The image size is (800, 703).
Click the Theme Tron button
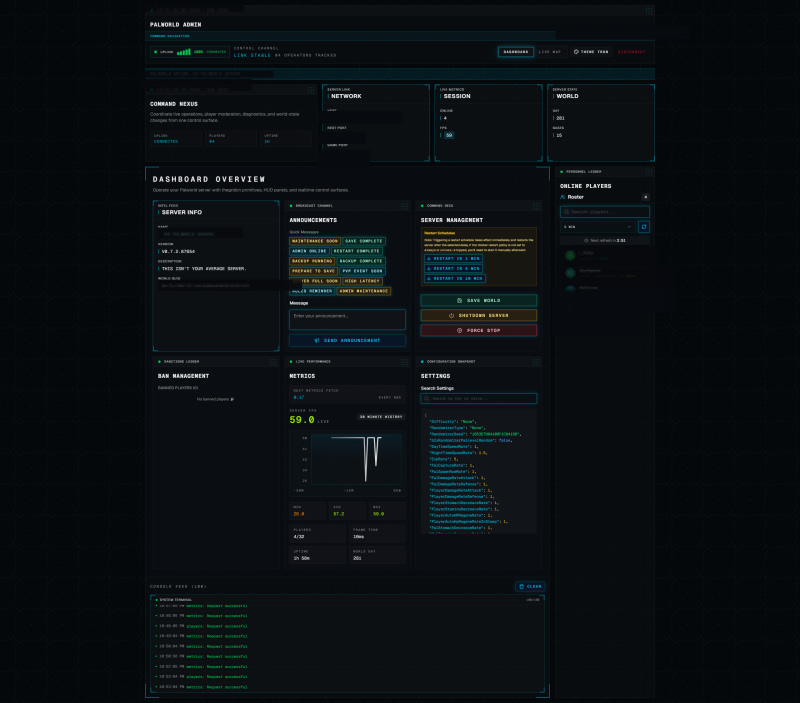coord(591,52)
